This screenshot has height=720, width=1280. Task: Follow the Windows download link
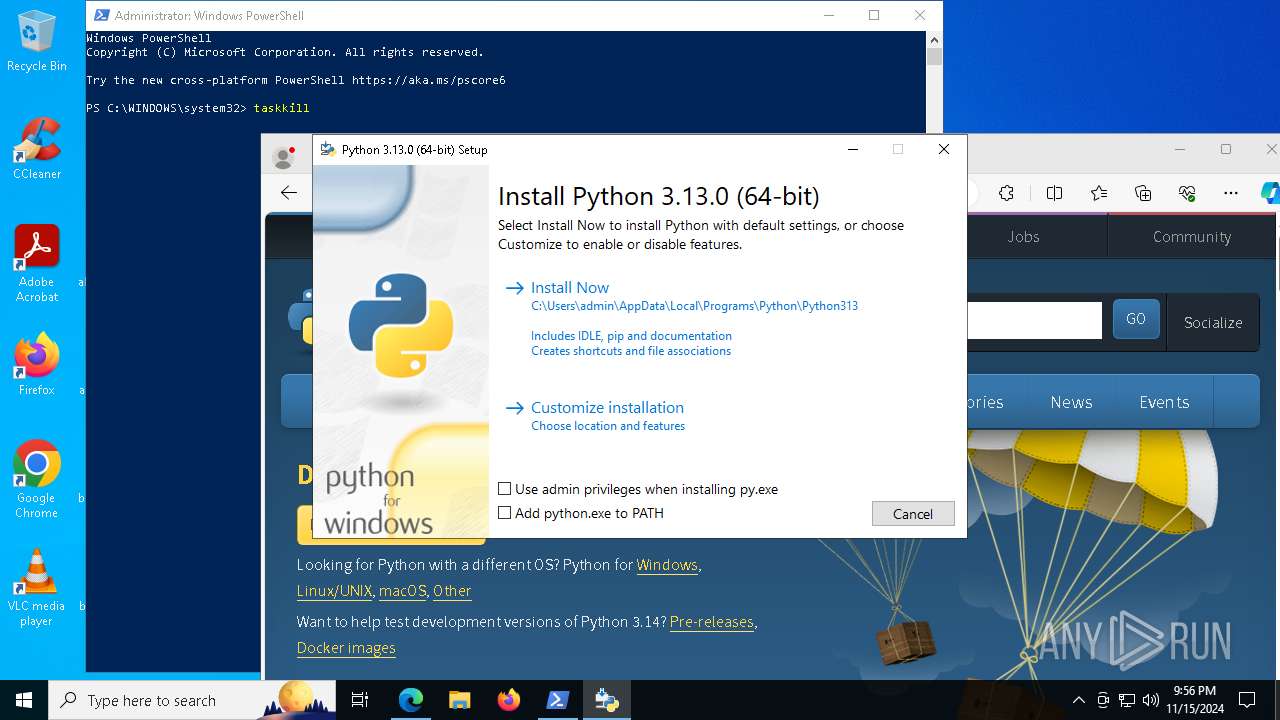[667, 565]
